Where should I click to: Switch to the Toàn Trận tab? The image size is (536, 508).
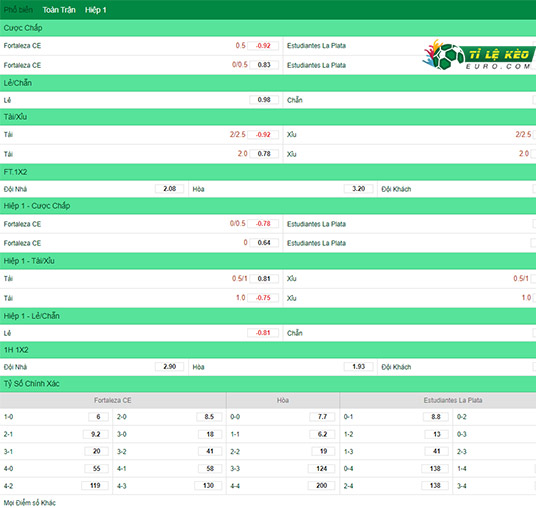pos(59,10)
